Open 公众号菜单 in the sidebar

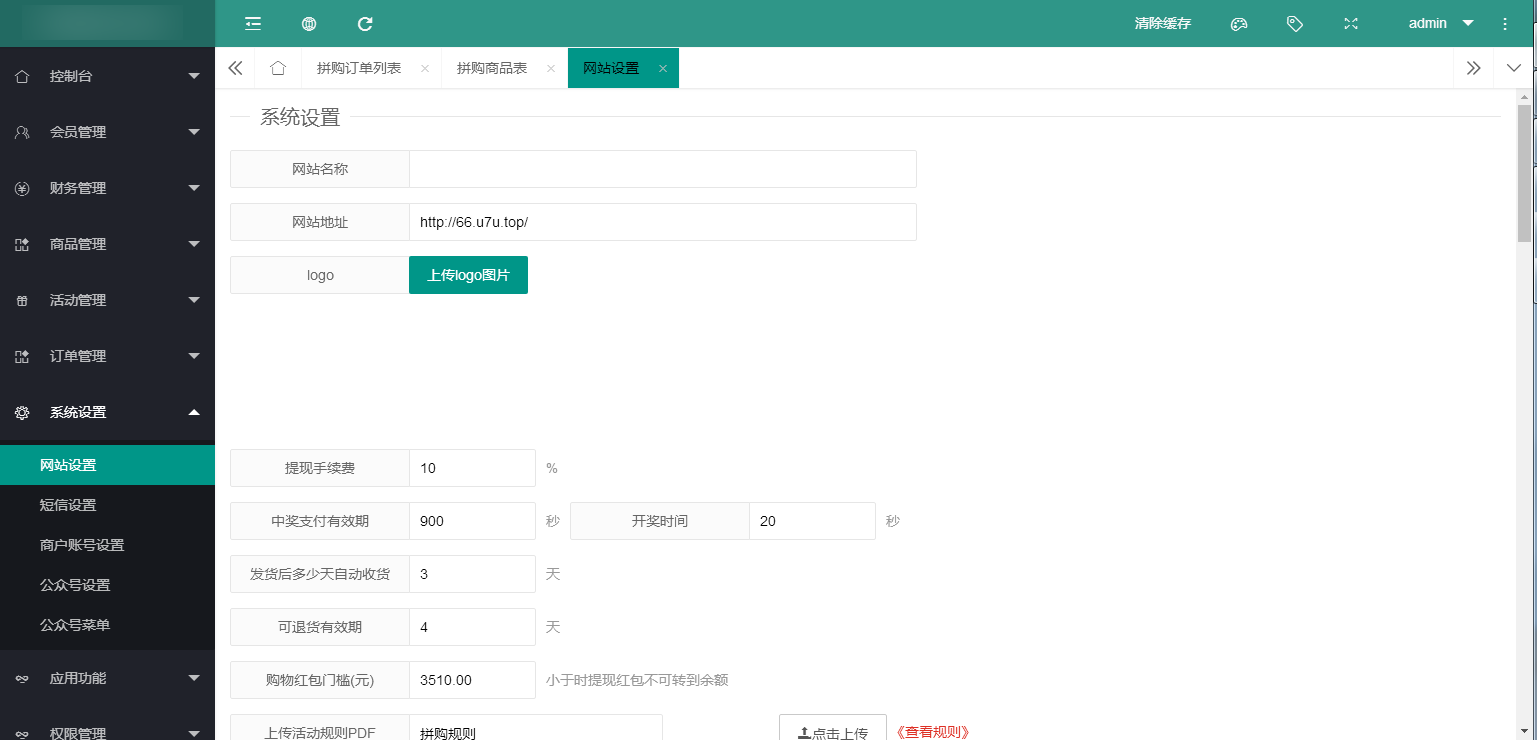click(x=107, y=625)
